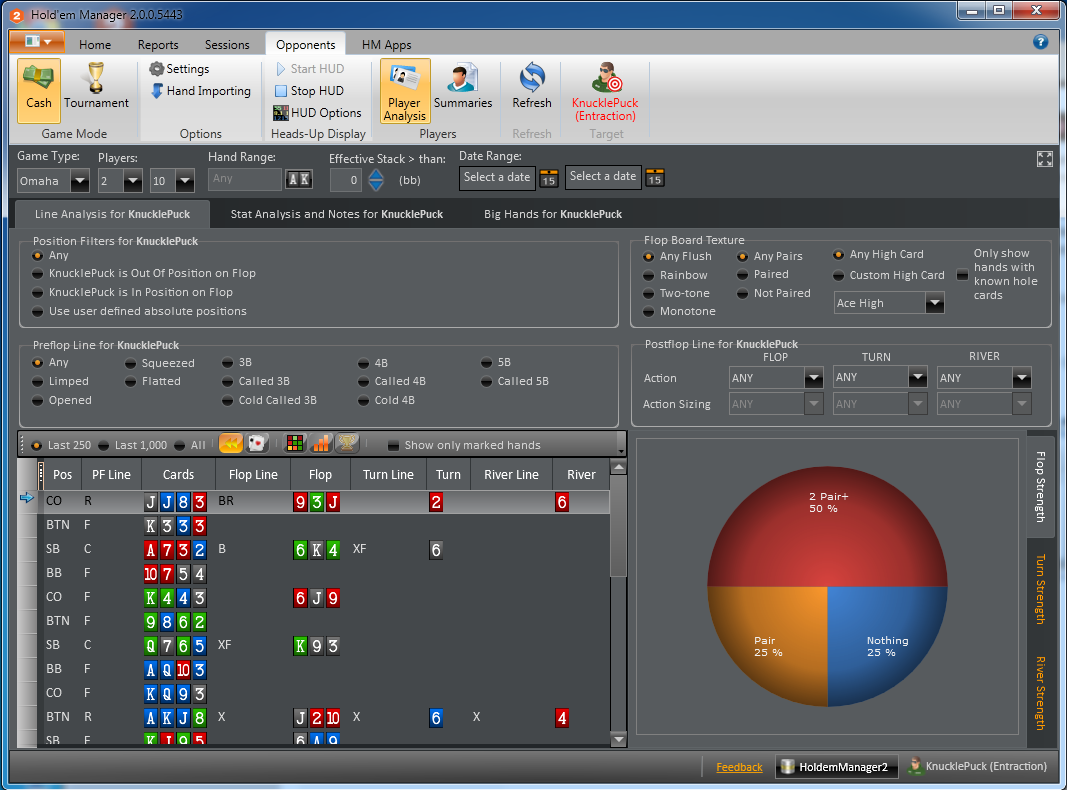
Task: Open the HM Apps ribbon tab
Action: coord(386,44)
